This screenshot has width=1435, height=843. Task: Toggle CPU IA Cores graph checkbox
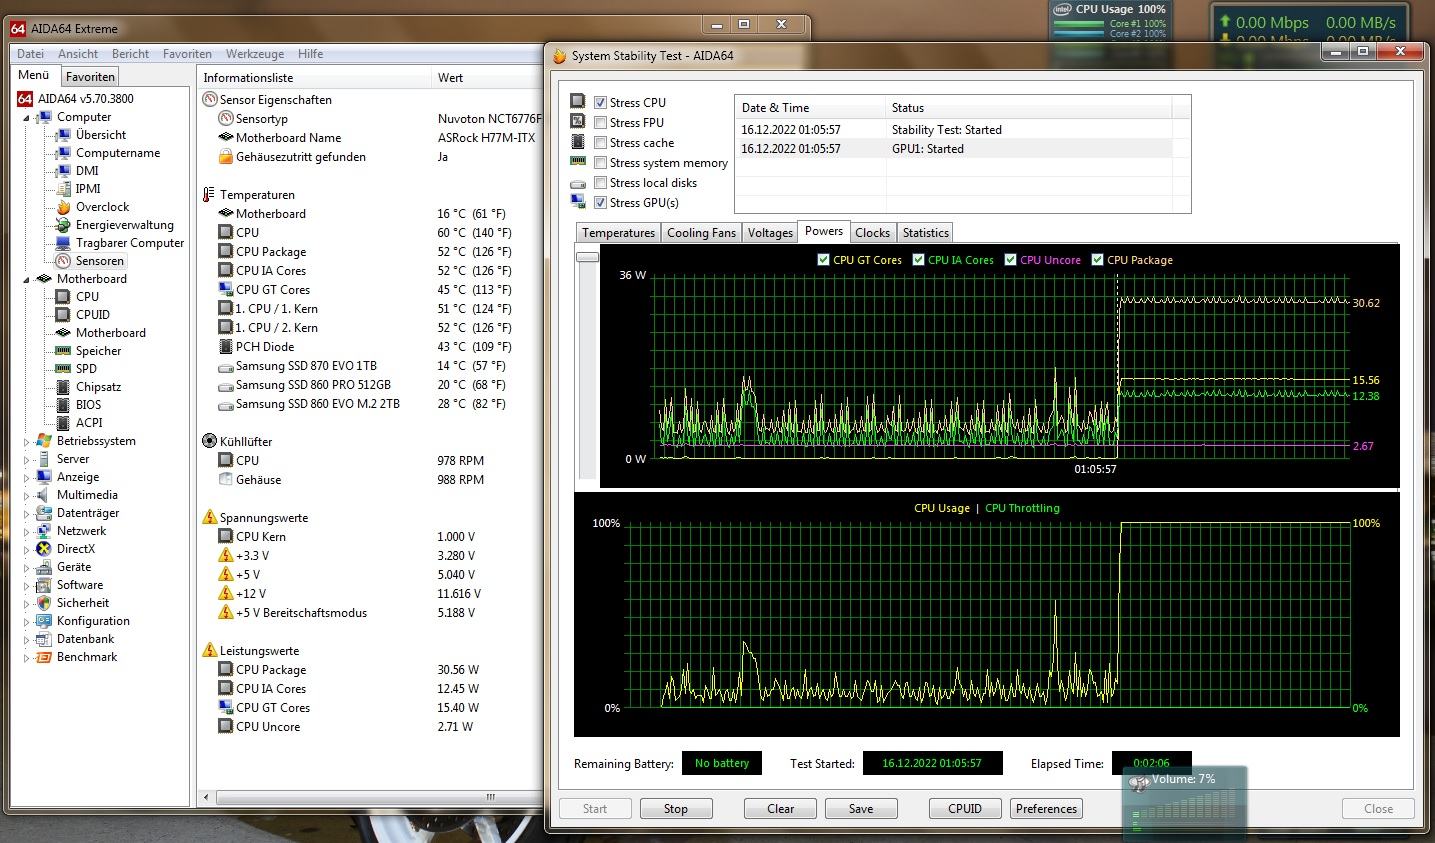pyautogui.click(x=918, y=260)
